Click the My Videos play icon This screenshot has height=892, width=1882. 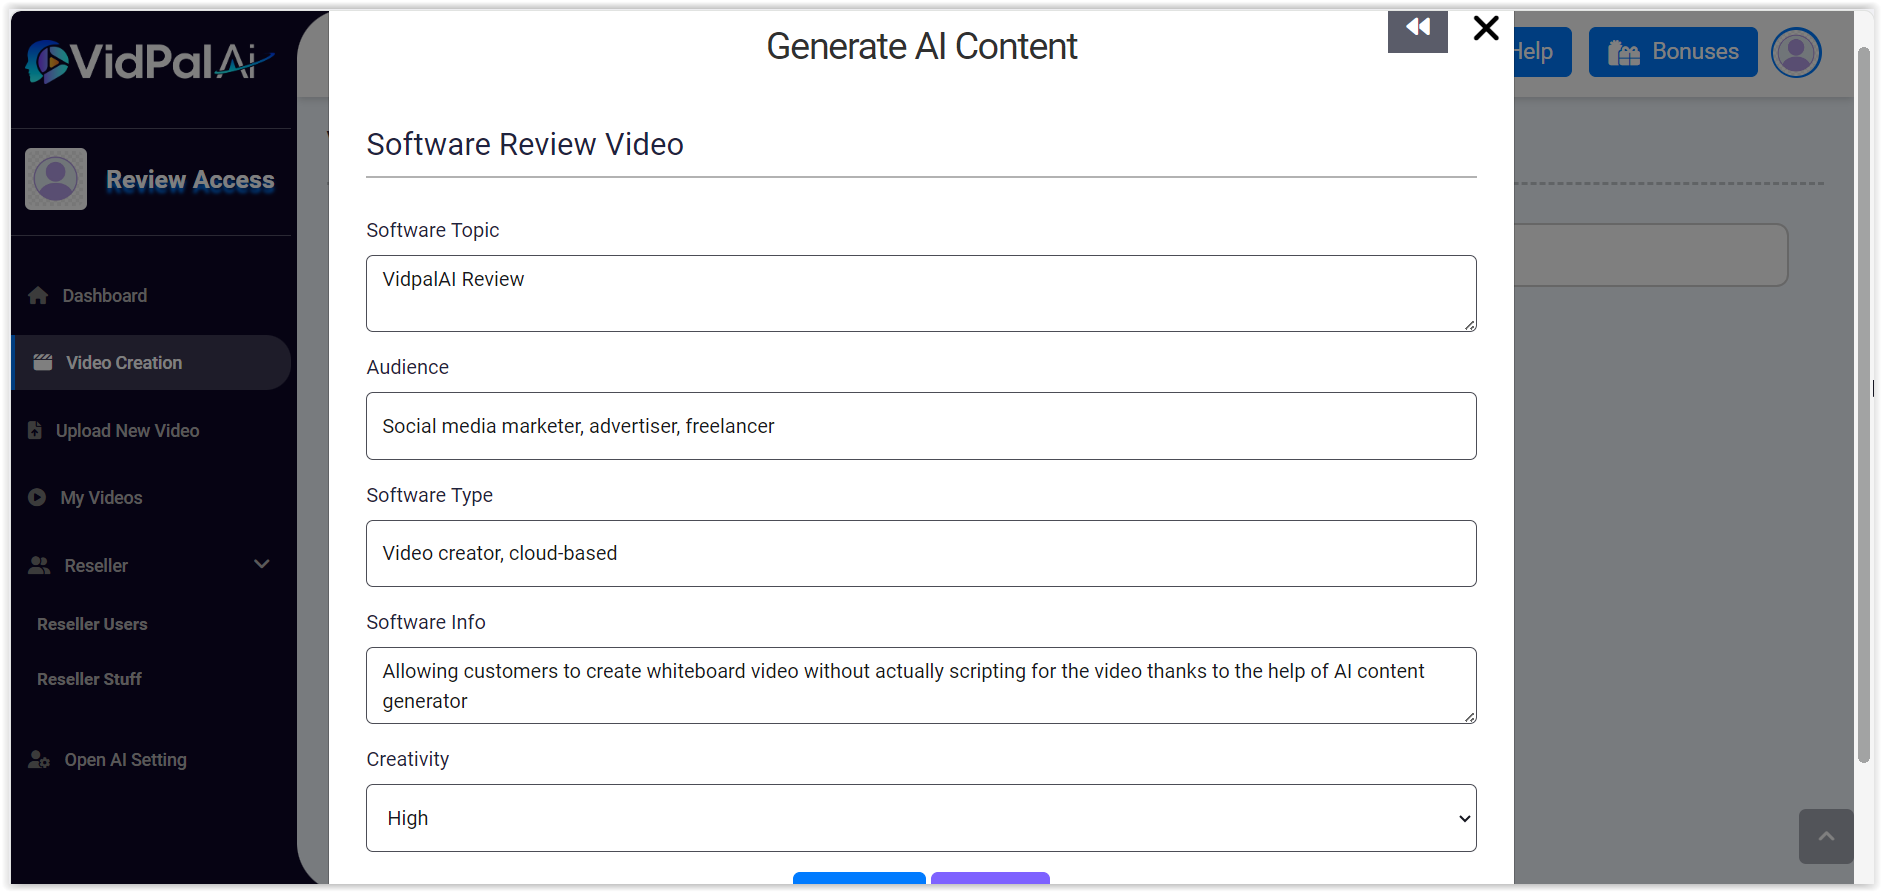pos(37,497)
